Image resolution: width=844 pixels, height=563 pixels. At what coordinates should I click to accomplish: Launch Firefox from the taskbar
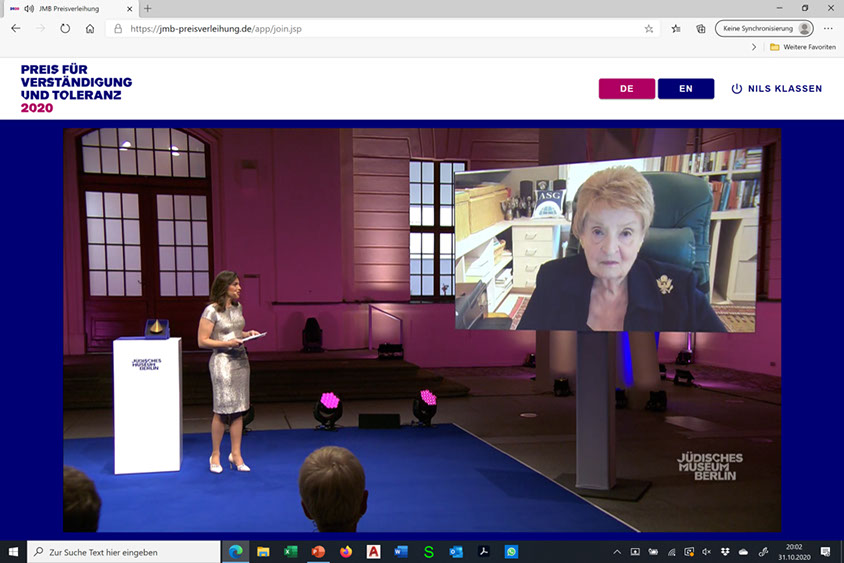click(x=346, y=551)
